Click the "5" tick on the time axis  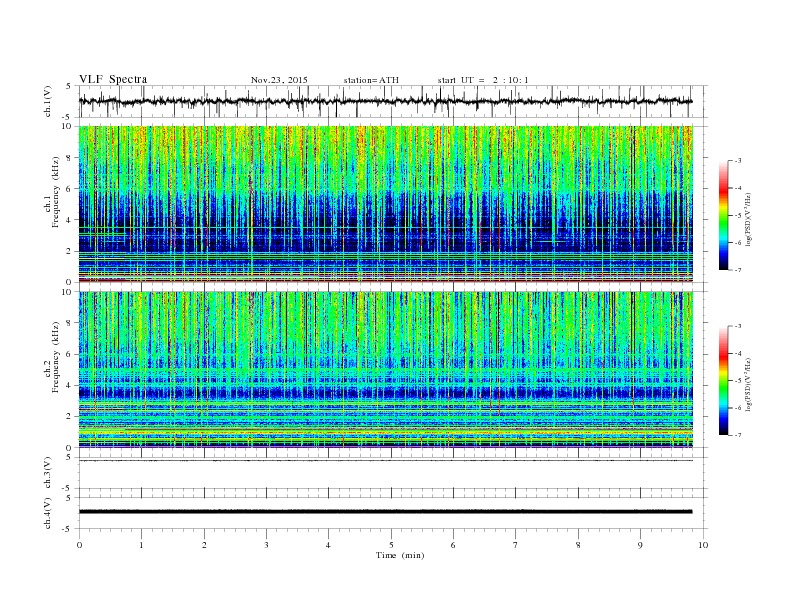(391, 545)
